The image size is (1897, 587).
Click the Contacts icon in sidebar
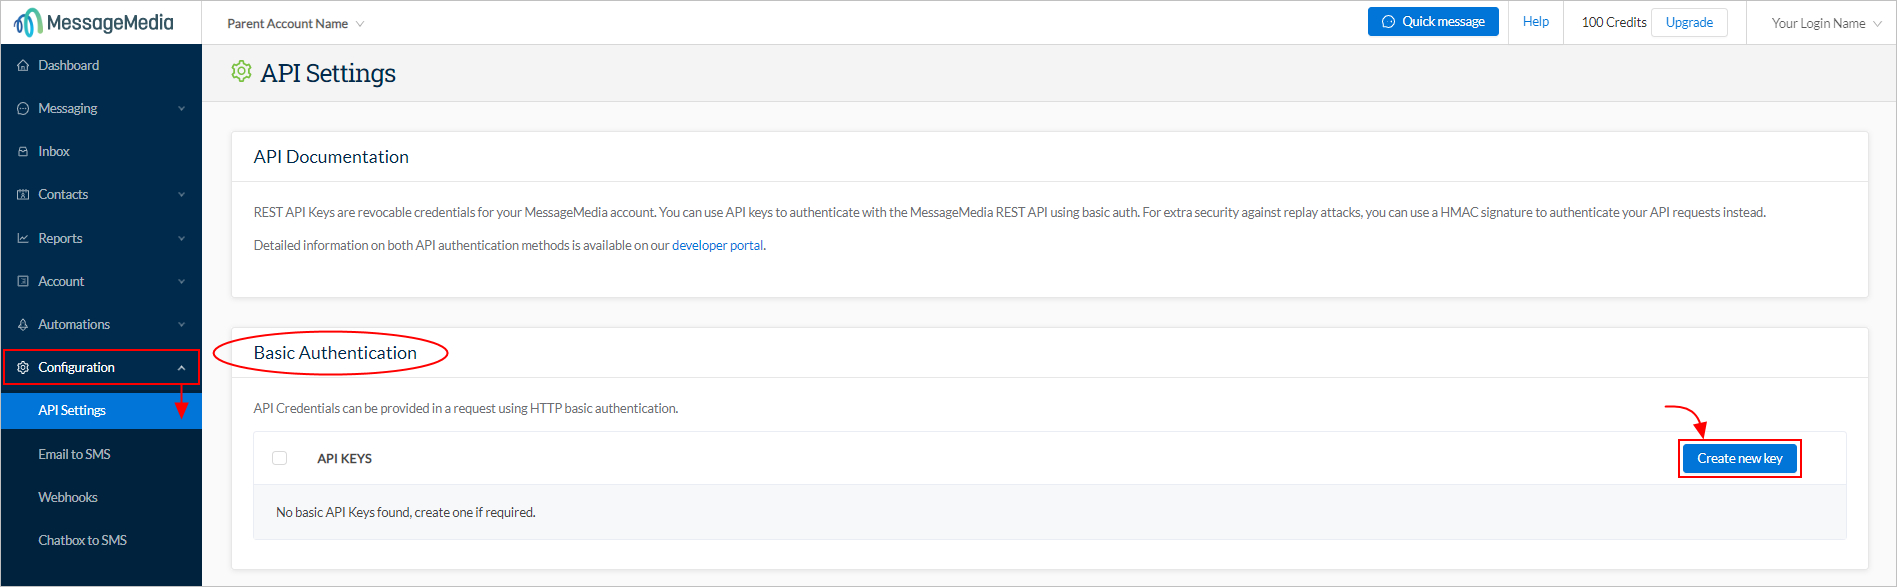point(23,194)
